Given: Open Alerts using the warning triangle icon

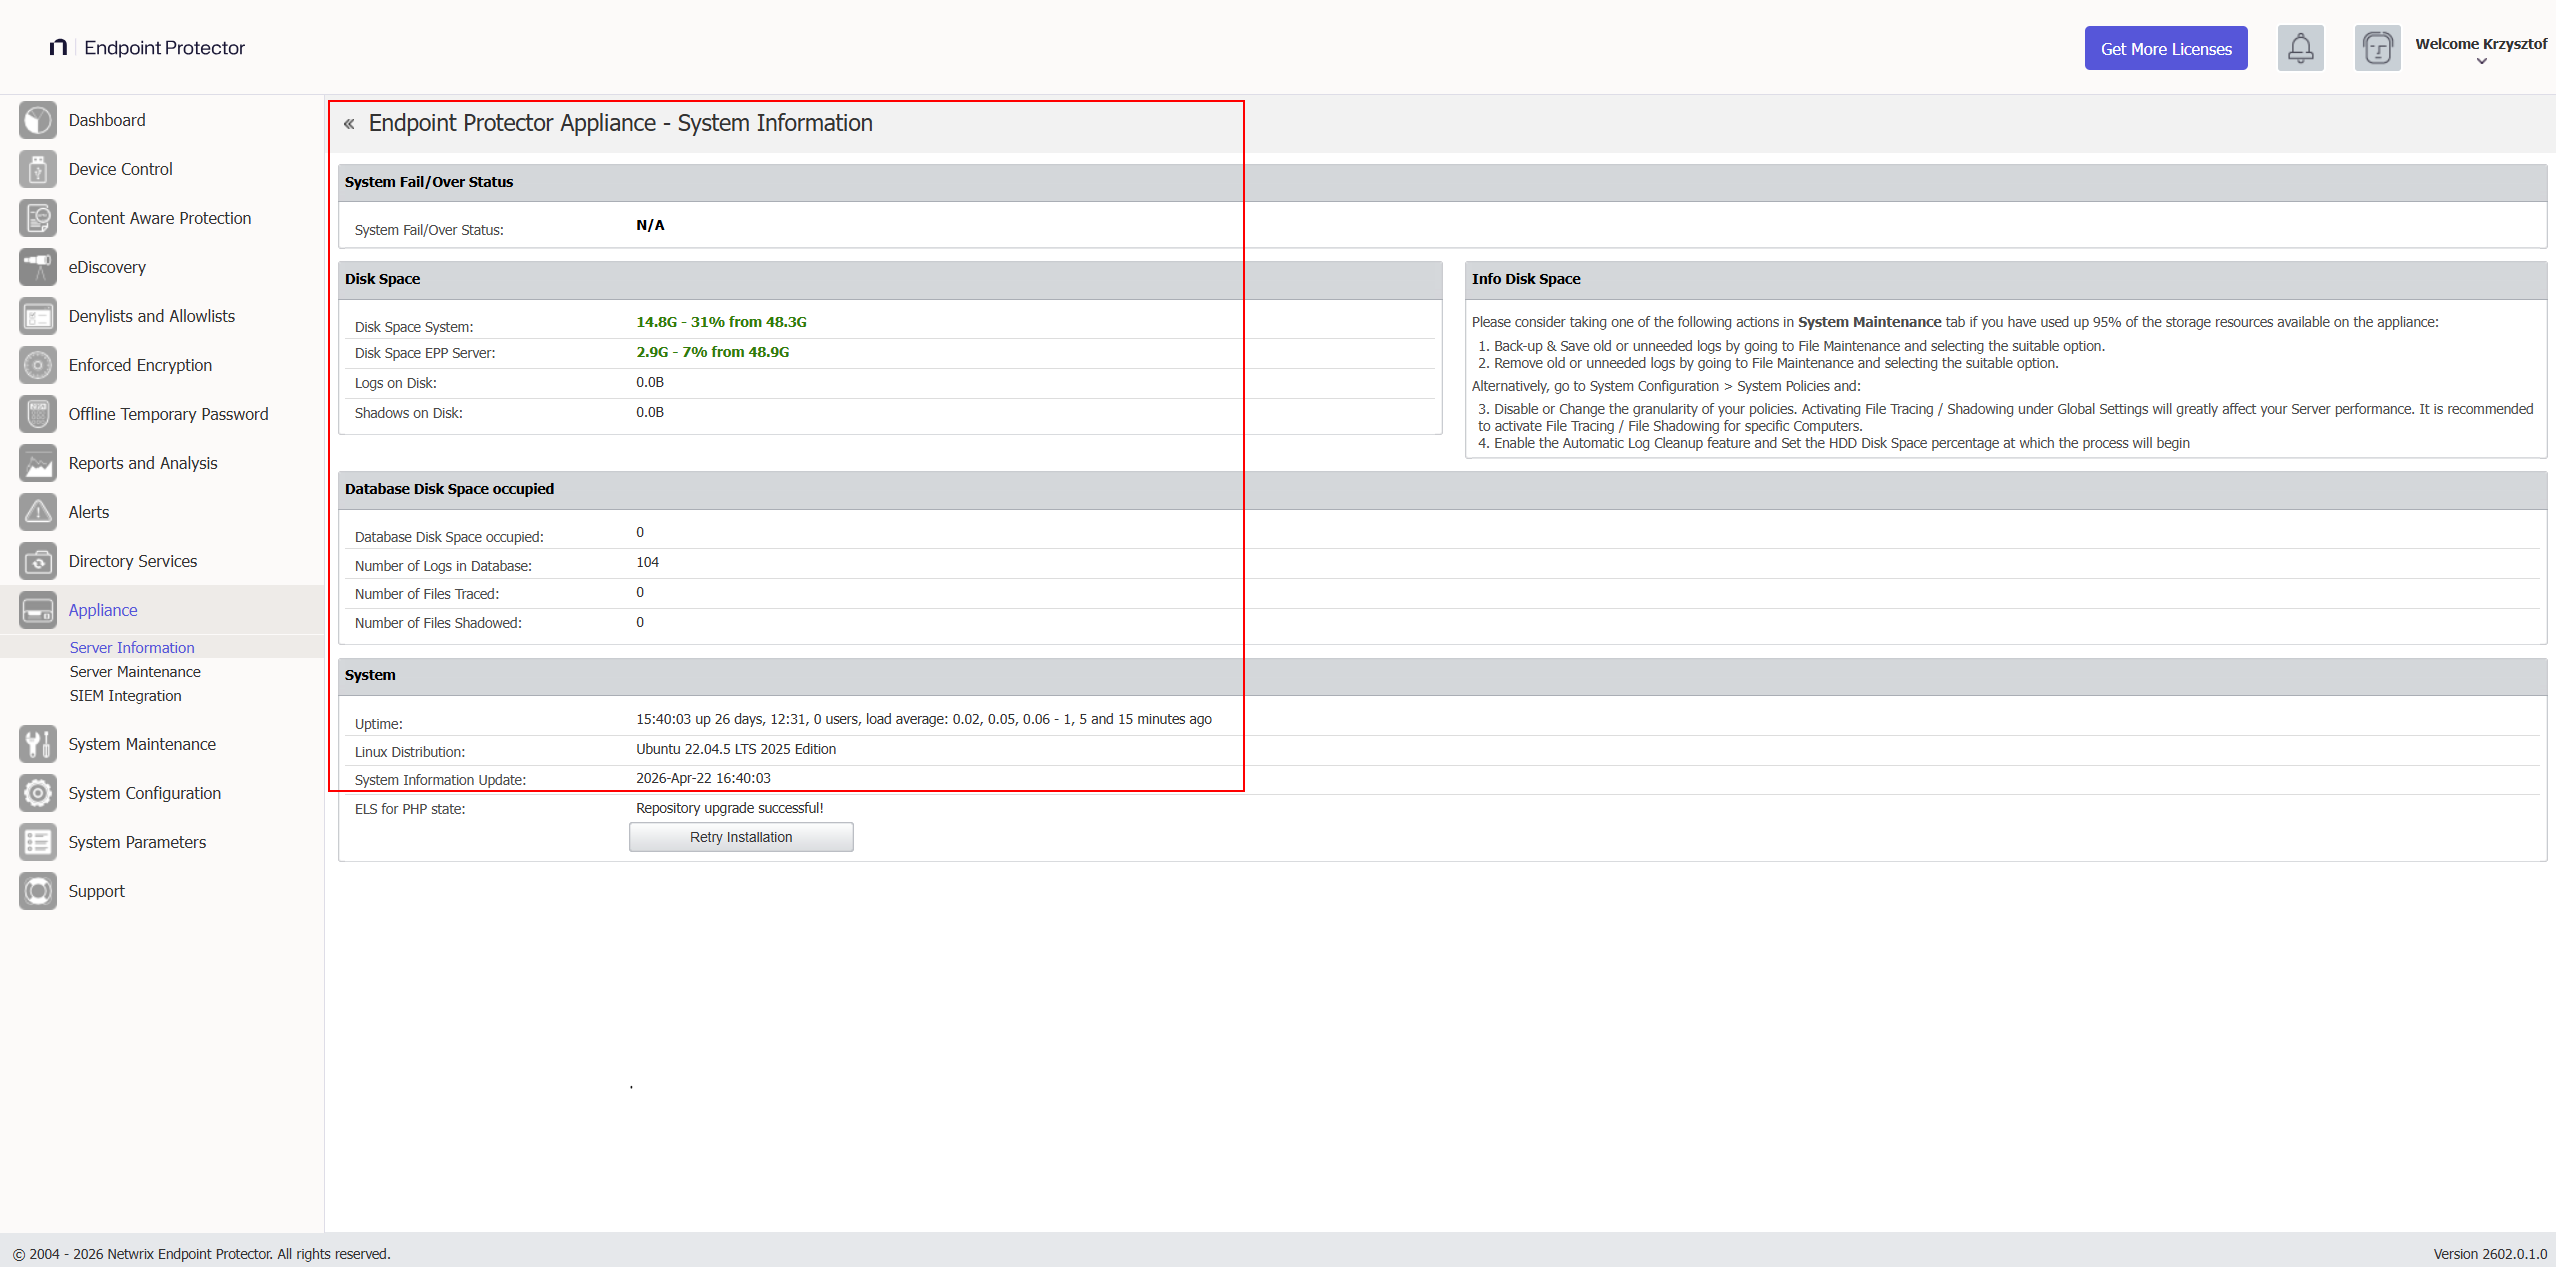Looking at the screenshot, I should [x=37, y=511].
